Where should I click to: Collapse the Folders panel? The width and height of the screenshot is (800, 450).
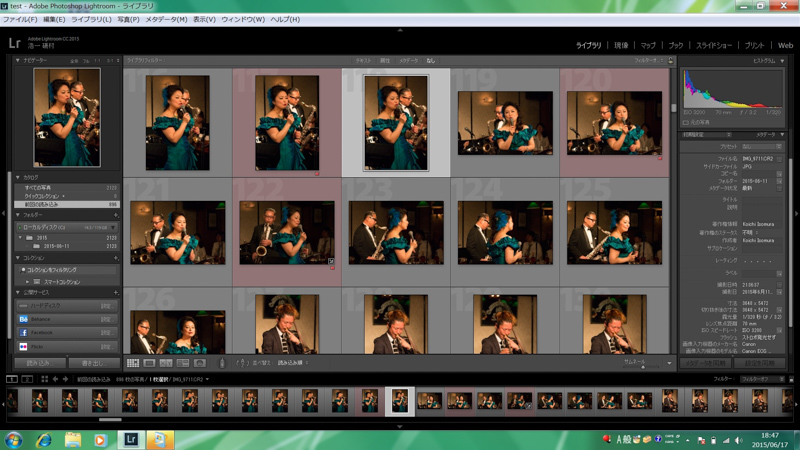(18, 215)
